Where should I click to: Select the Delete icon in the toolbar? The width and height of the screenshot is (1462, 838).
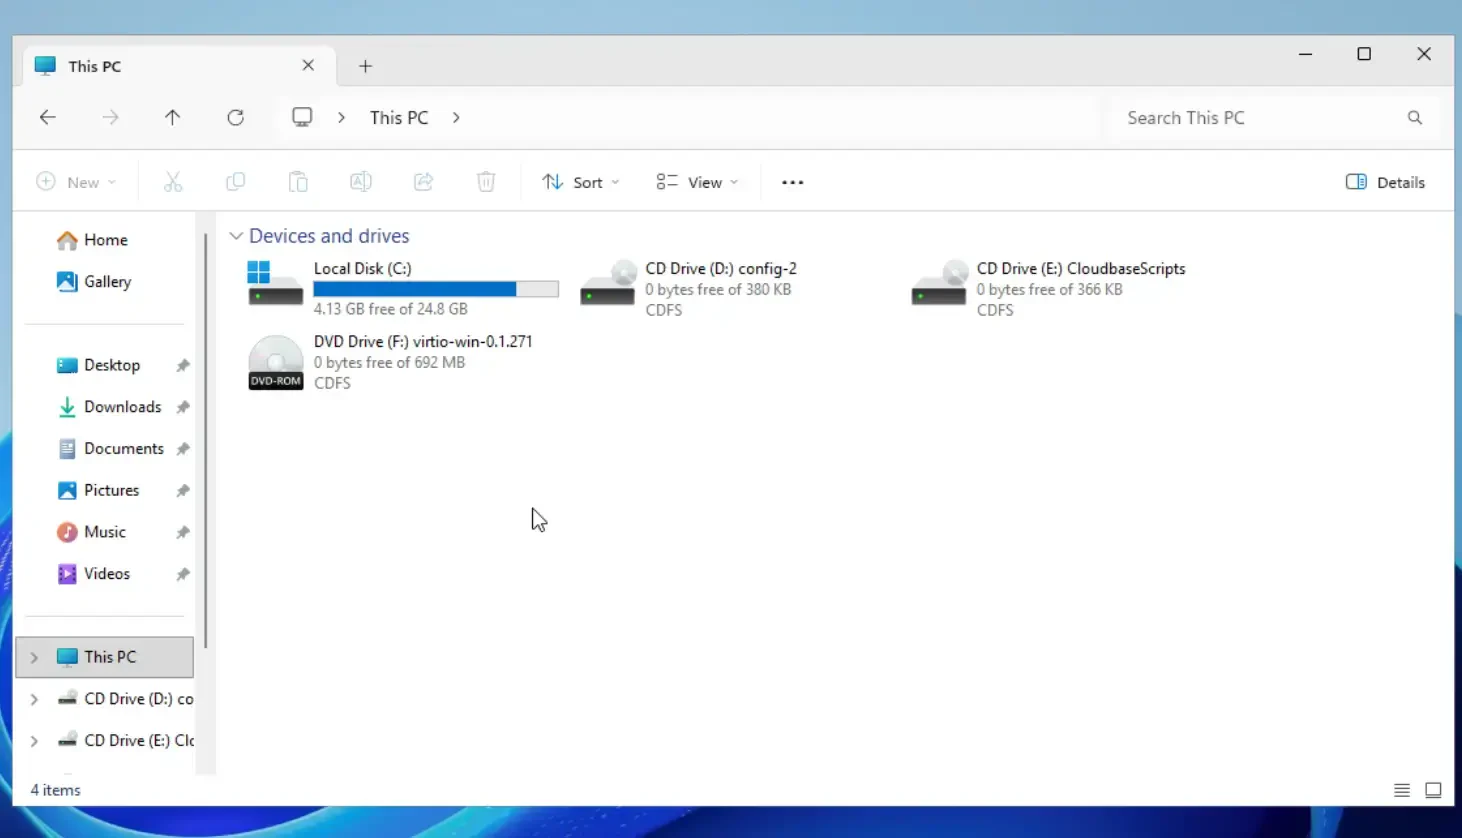click(x=486, y=181)
